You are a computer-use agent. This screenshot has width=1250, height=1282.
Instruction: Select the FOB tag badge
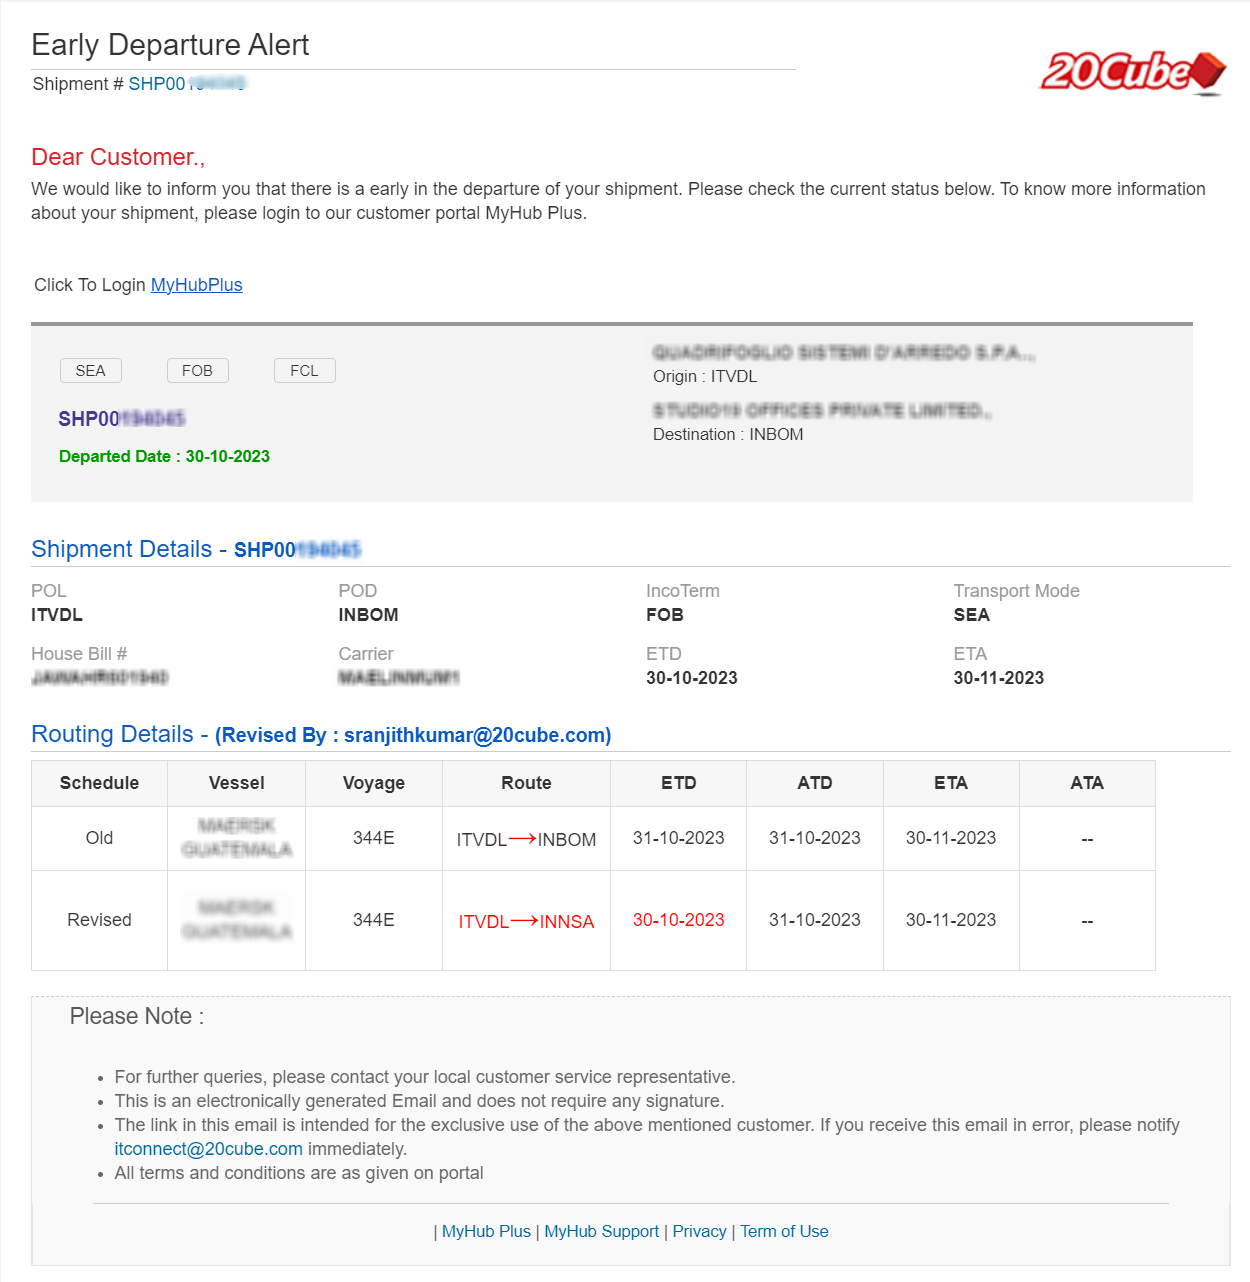197,371
